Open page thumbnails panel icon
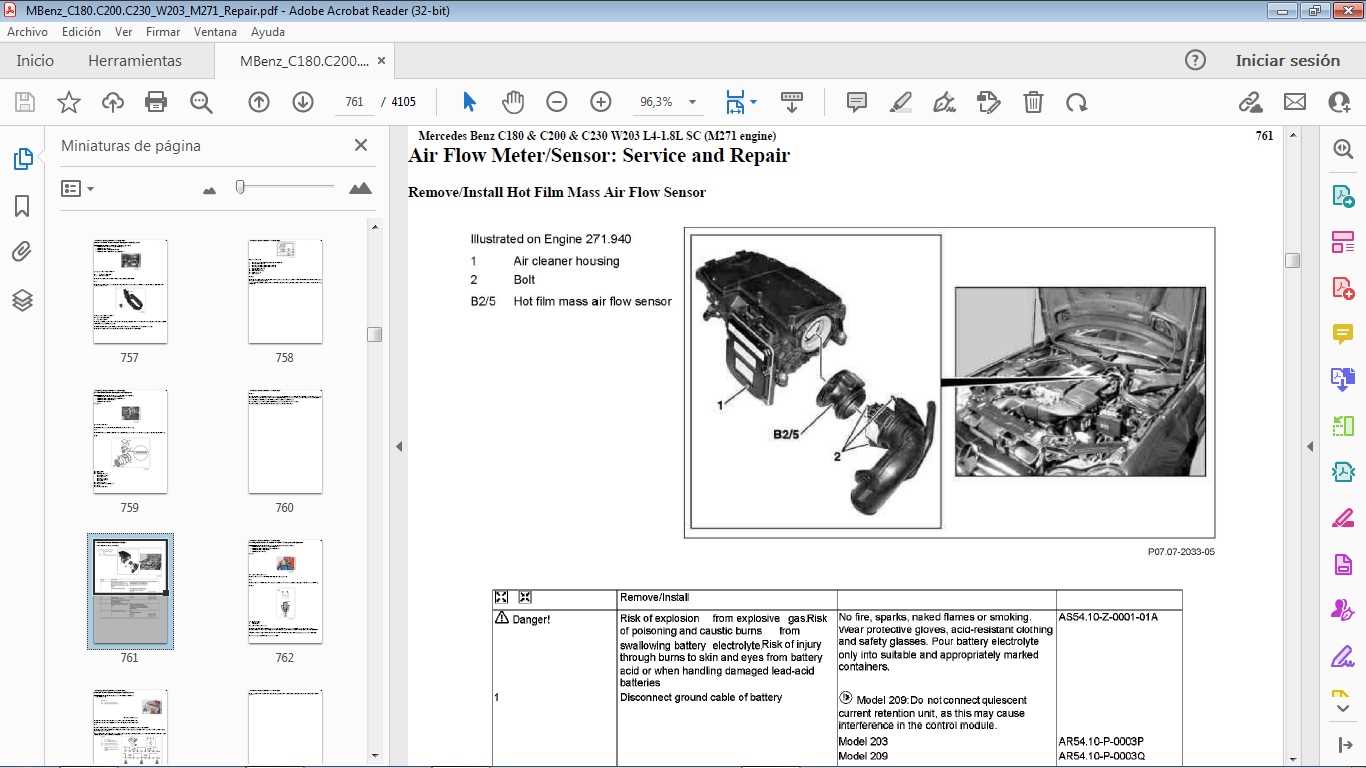This screenshot has height=768, width=1366. 22,159
